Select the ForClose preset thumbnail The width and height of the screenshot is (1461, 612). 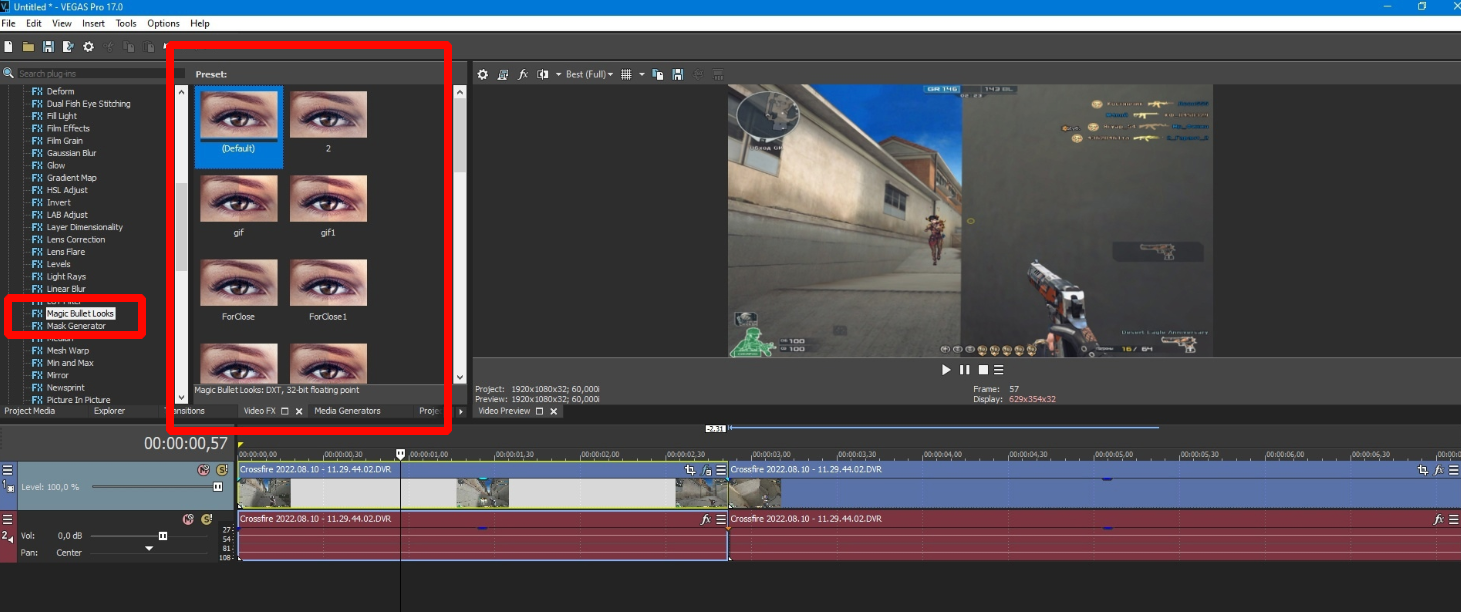238,283
